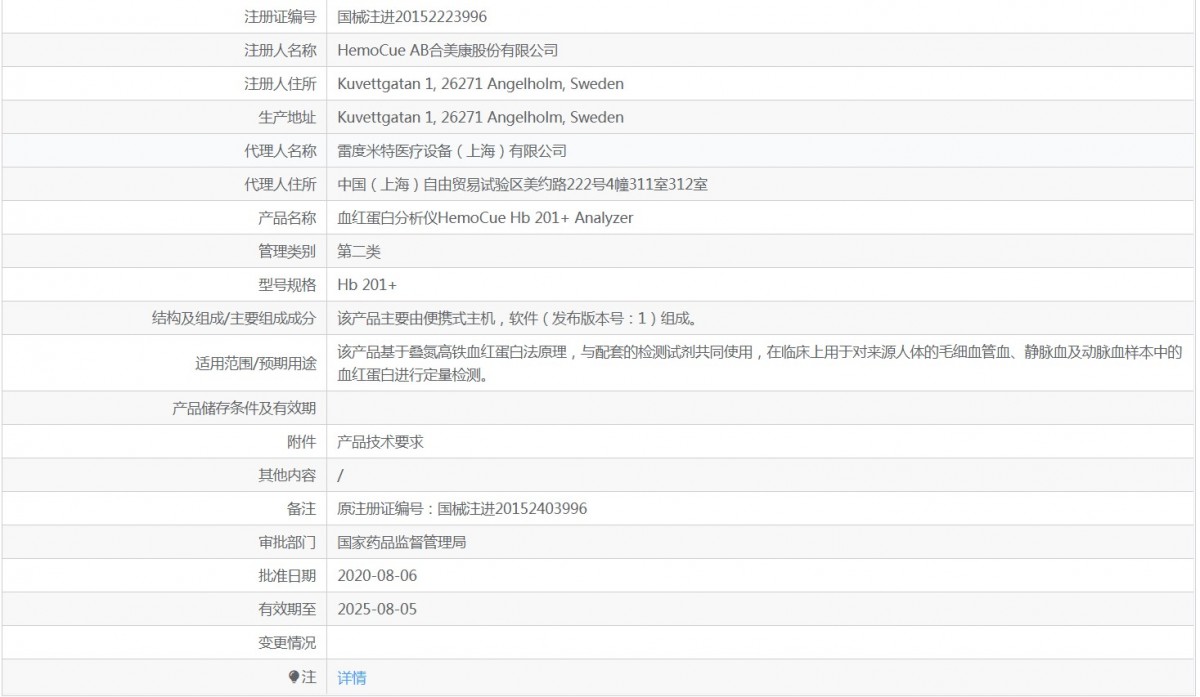Select 原注册证编号：国械注进20152403996
The height and width of the screenshot is (697, 1200).
(x=462, y=508)
